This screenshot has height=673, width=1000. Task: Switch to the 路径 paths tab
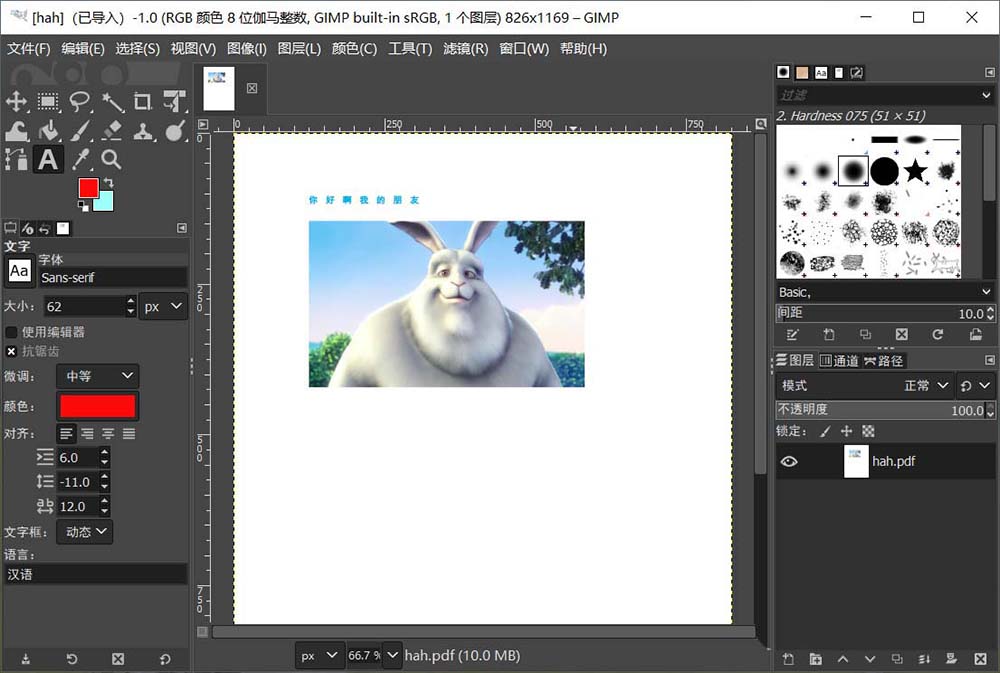[x=884, y=361]
